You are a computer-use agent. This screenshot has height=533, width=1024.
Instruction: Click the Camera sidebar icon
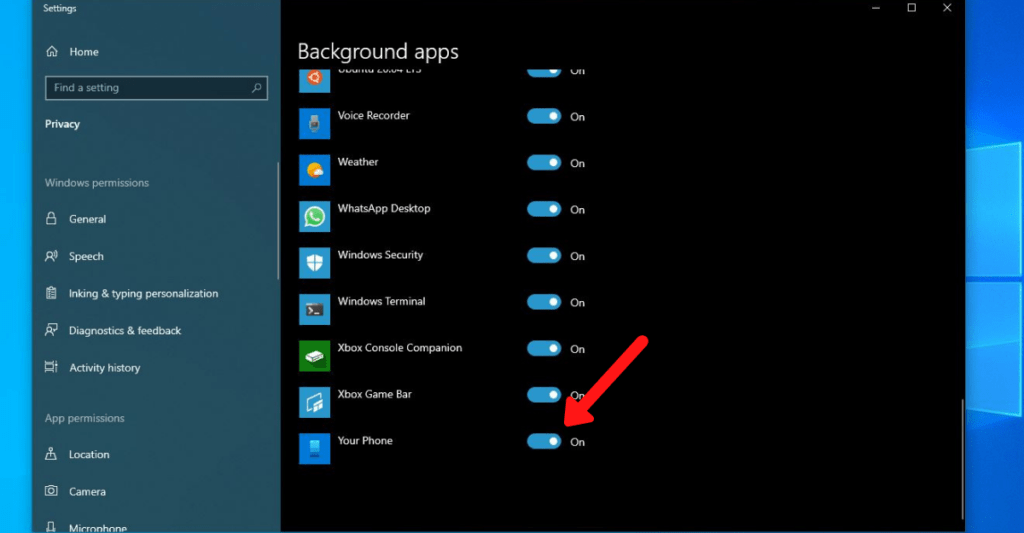tap(51, 491)
